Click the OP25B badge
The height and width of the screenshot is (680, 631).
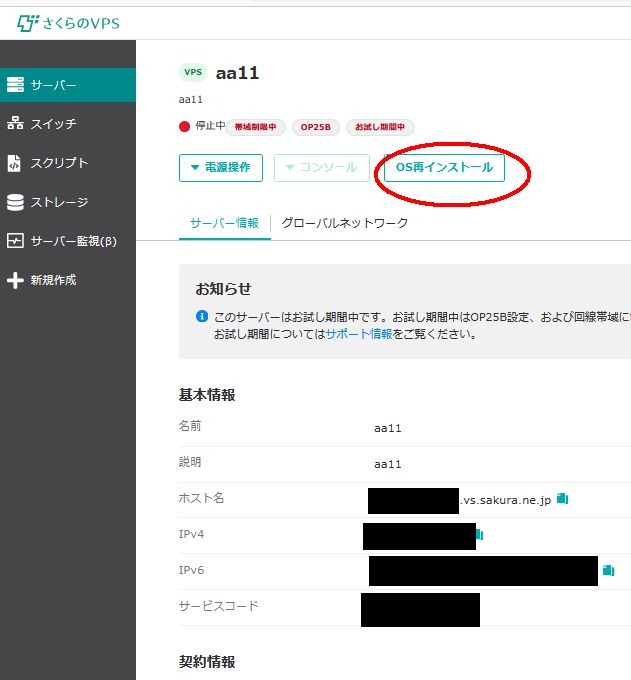point(315,128)
